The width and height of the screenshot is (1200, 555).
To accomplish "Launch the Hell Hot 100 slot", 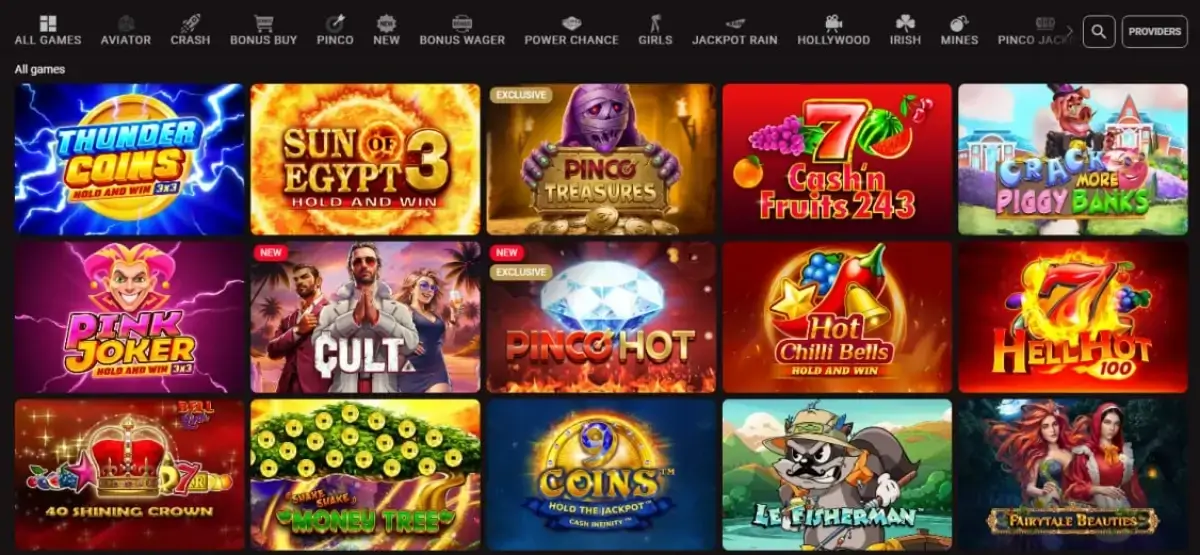I will click(1073, 317).
